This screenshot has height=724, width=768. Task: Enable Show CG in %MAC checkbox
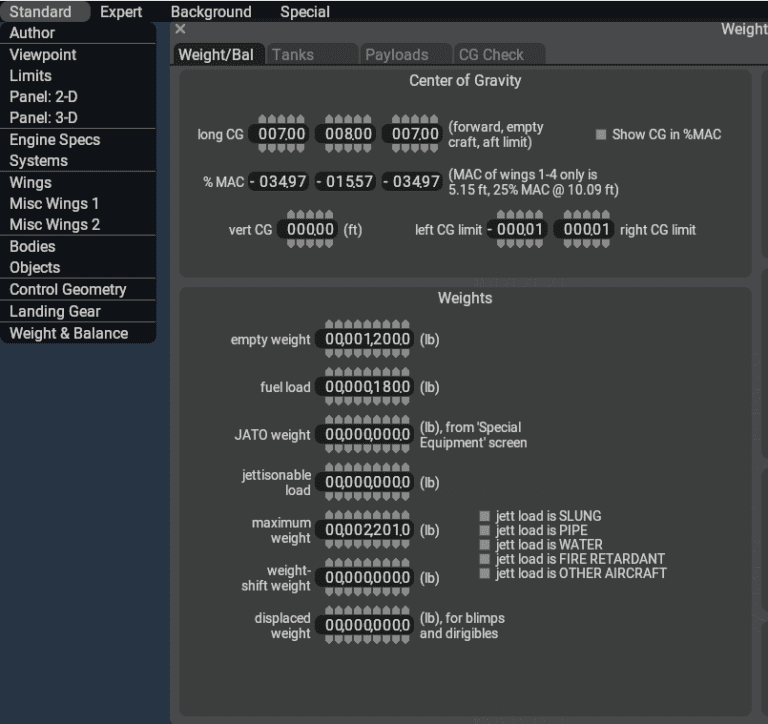(602, 135)
